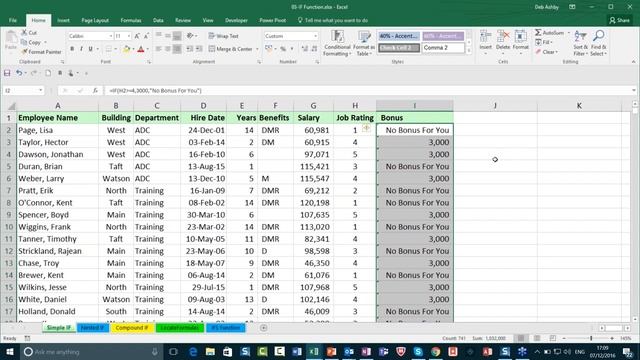Save workbook from Quick Access Toolbar
This screenshot has height=360, width=640.
pyautogui.click(x=7, y=73)
